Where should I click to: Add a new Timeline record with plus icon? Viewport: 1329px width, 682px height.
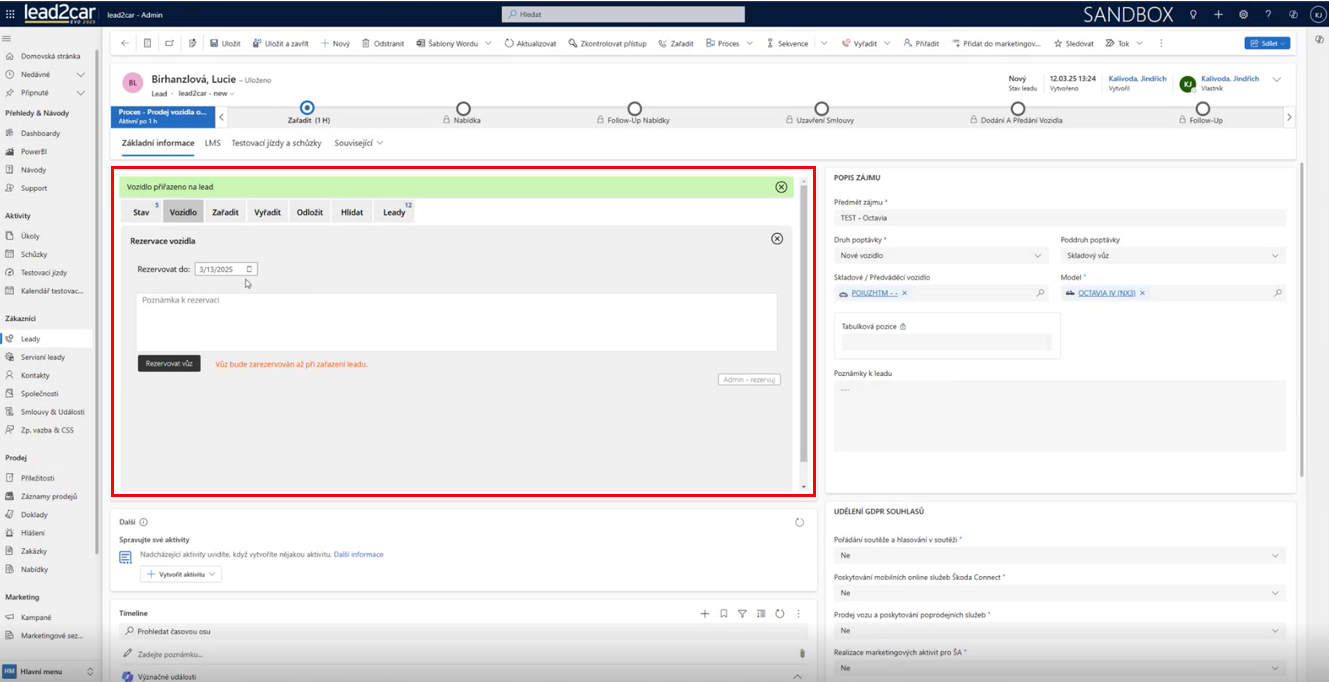click(x=705, y=614)
